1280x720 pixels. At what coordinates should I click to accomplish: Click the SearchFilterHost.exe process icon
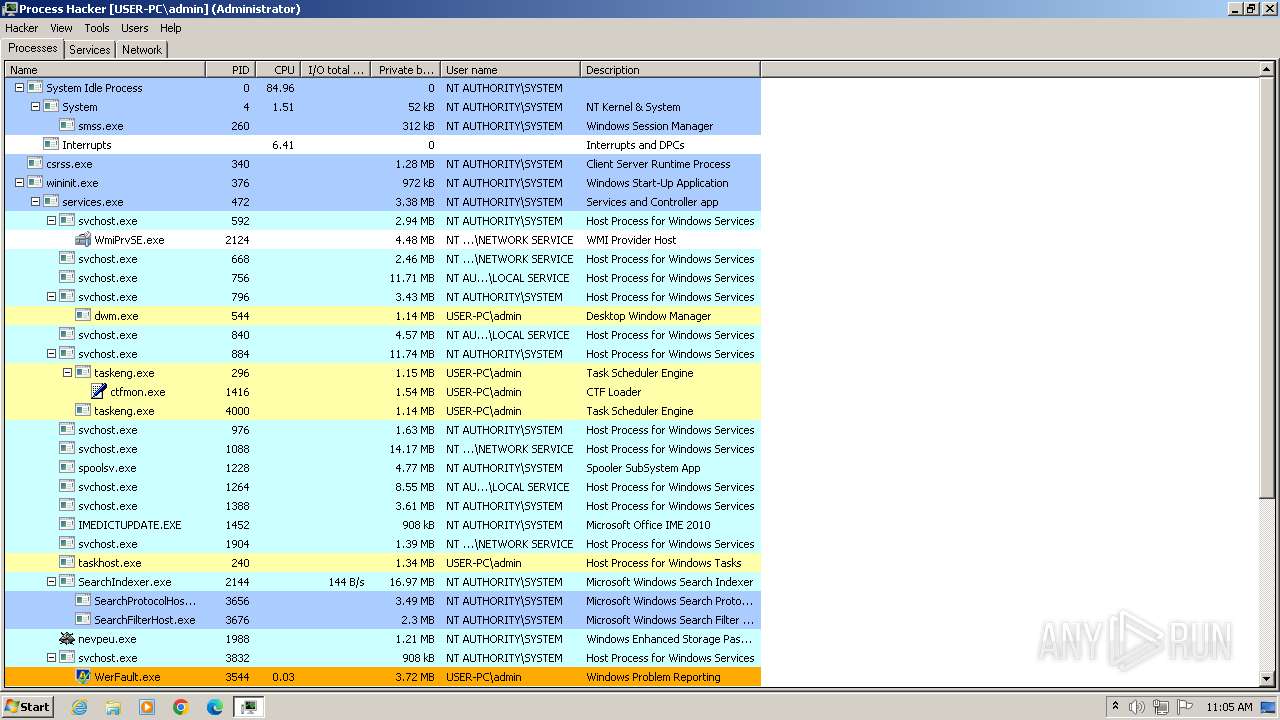pos(83,620)
